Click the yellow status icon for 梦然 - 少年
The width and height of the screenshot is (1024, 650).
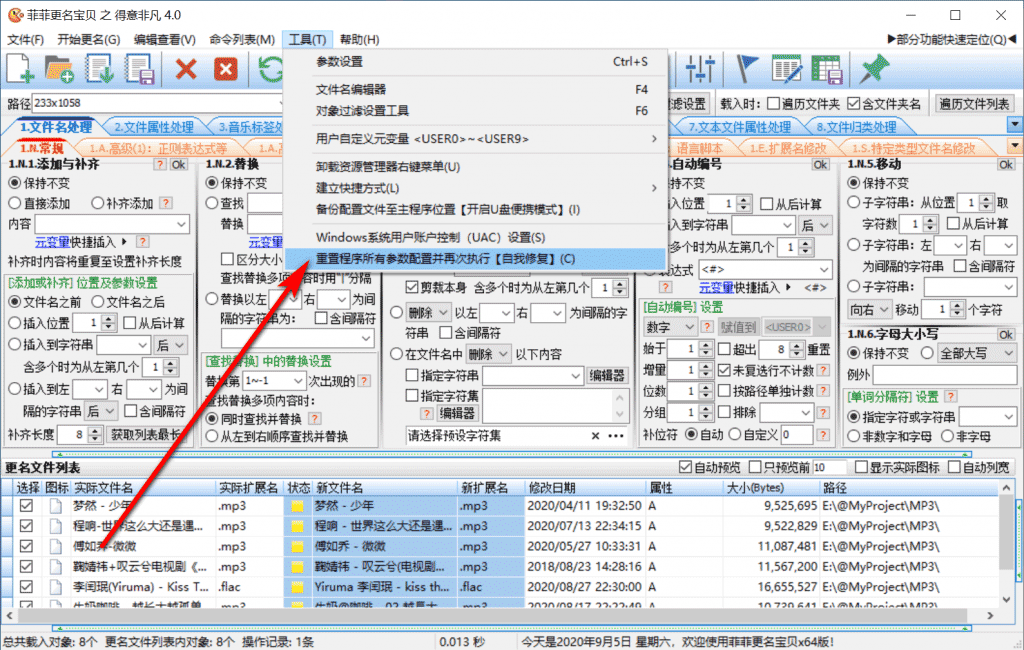tap(297, 506)
